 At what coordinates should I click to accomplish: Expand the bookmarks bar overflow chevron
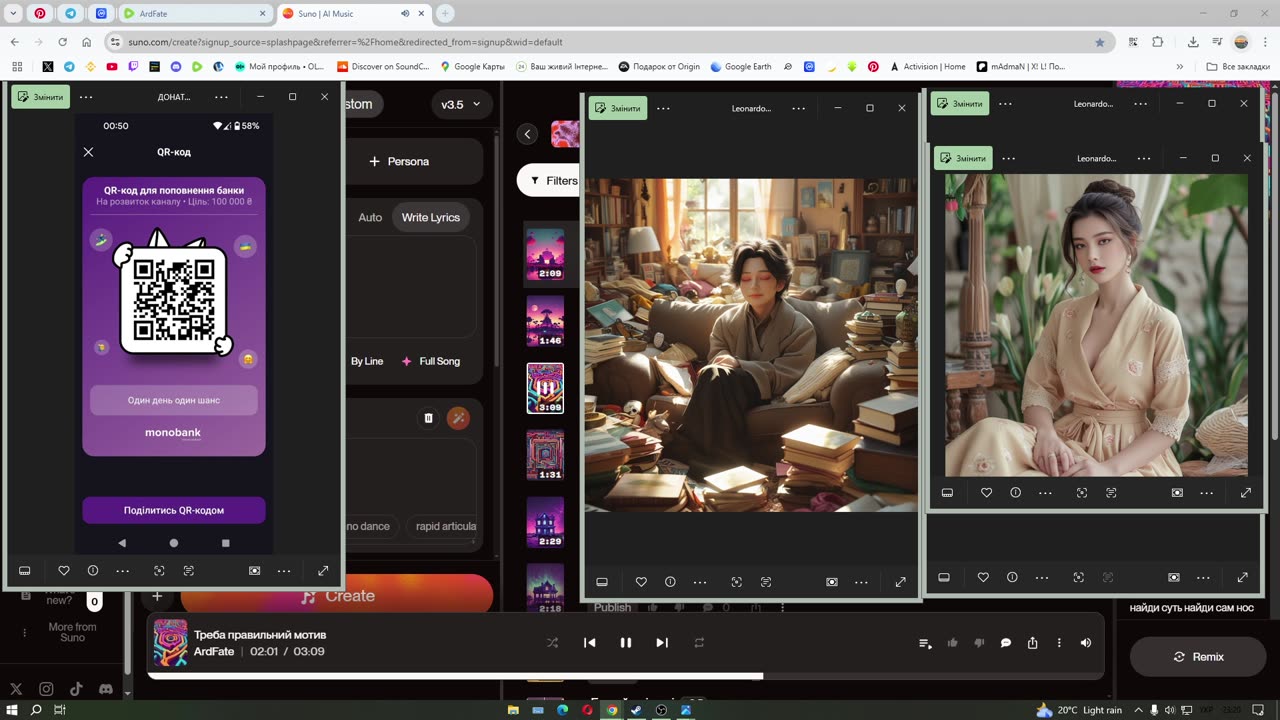1180,67
